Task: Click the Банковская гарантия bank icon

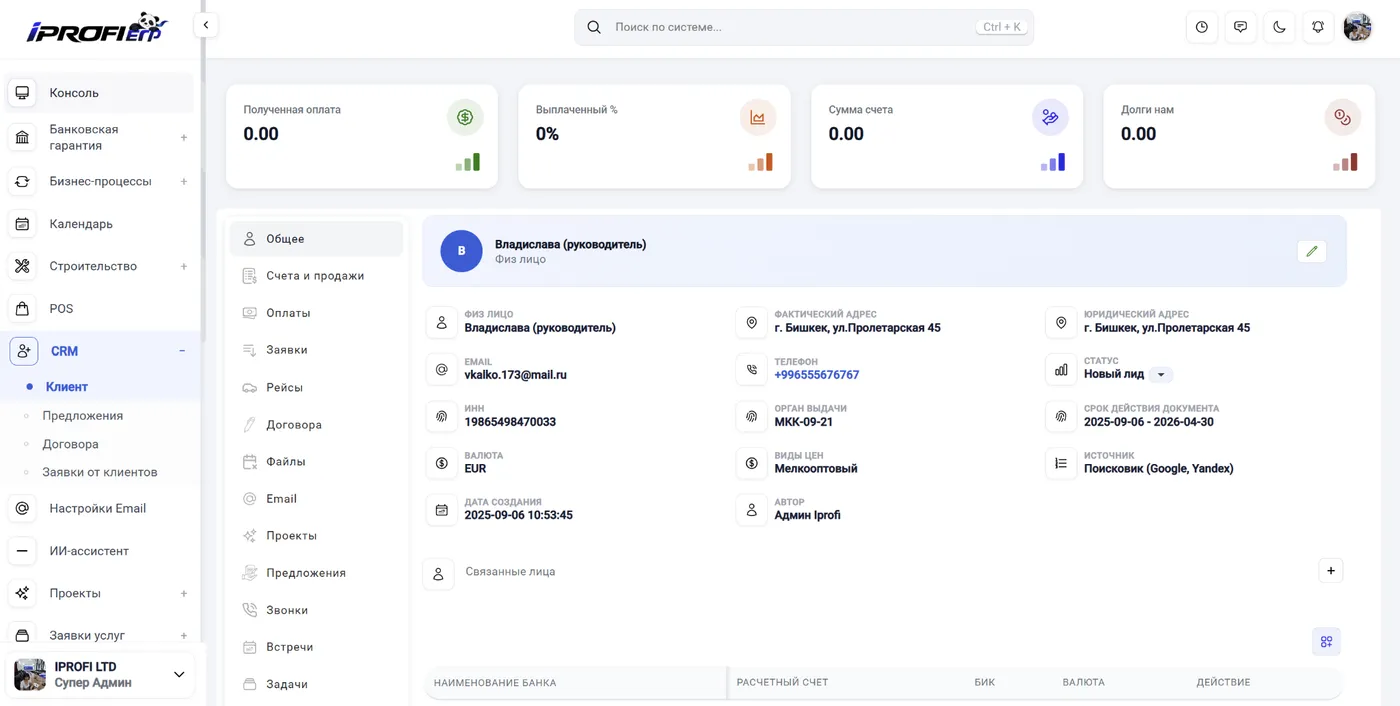Action: tap(22, 137)
